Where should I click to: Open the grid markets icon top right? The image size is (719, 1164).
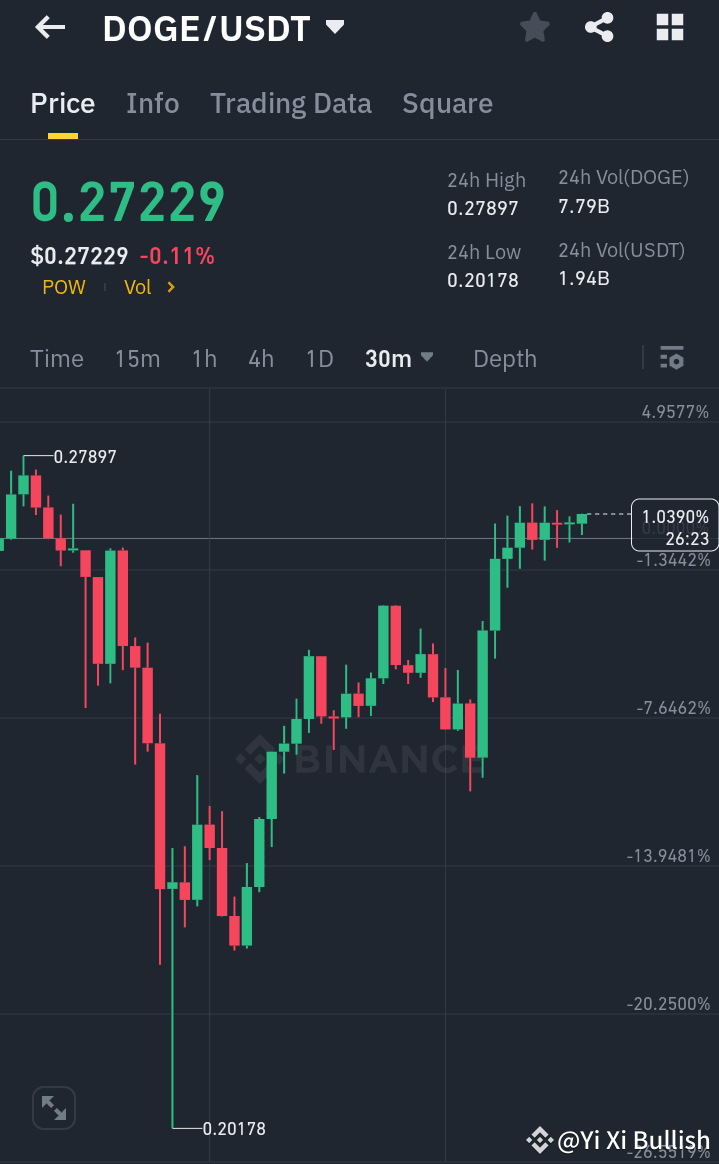pyautogui.click(x=668, y=27)
